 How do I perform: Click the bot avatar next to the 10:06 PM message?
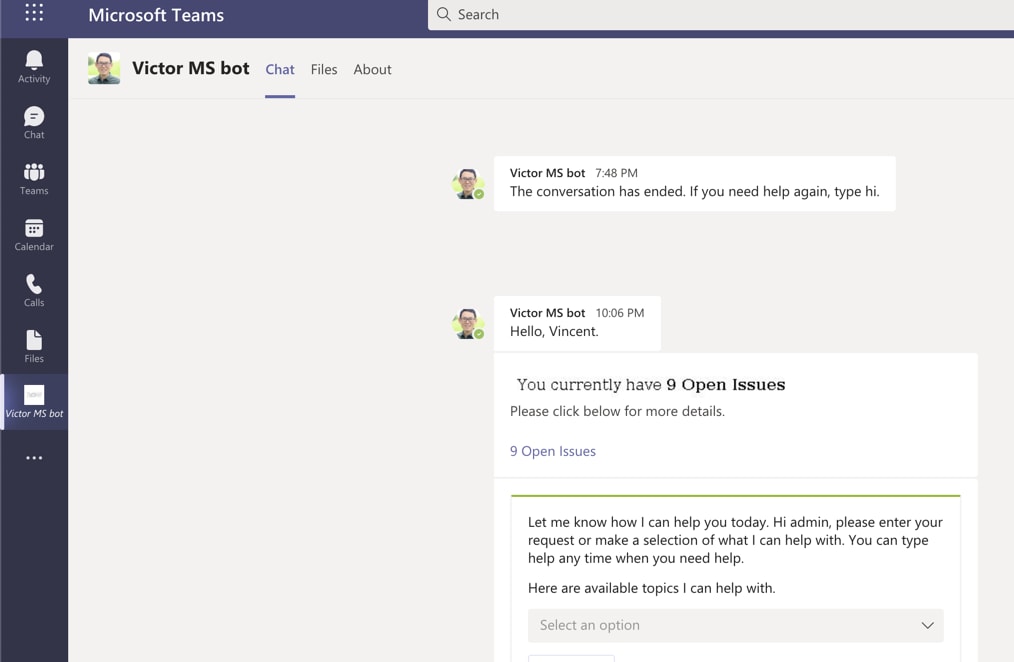pyautogui.click(x=467, y=323)
